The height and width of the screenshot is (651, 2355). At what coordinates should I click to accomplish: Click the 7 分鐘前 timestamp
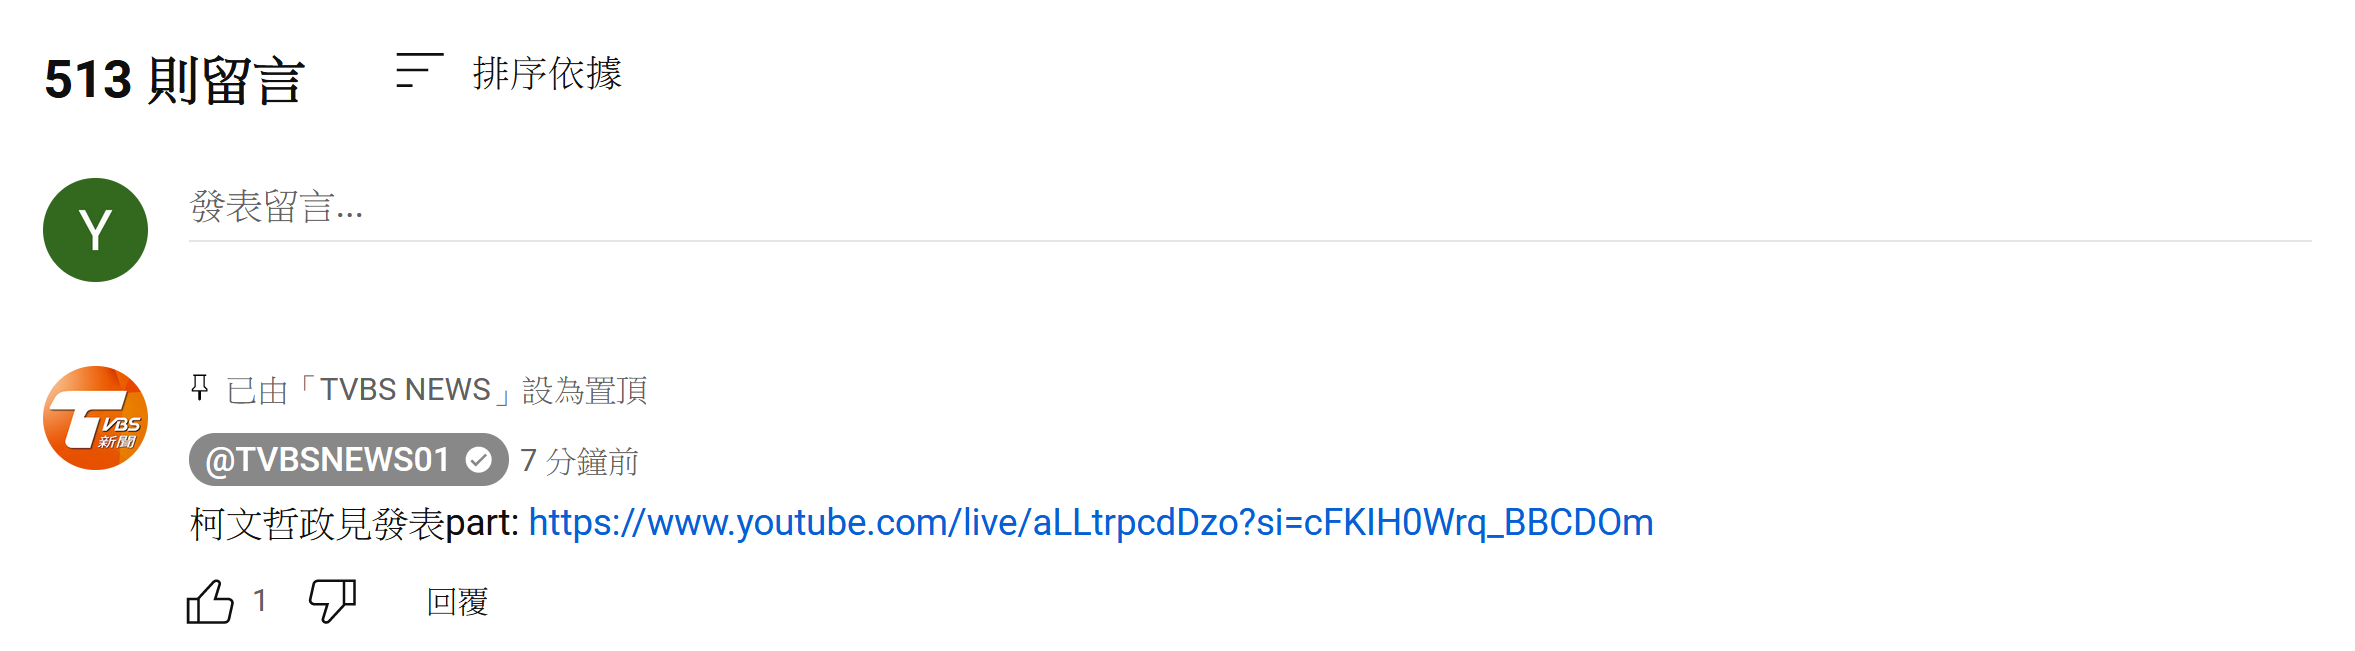tap(579, 461)
